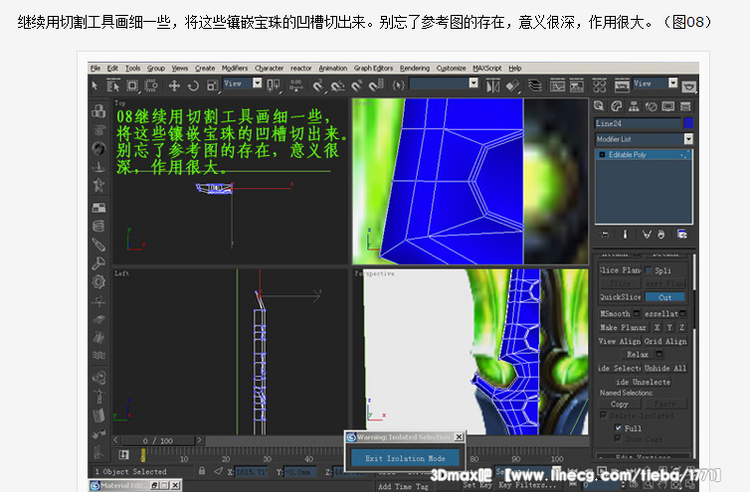Open the Layer Manager icon

click(x=535, y=86)
